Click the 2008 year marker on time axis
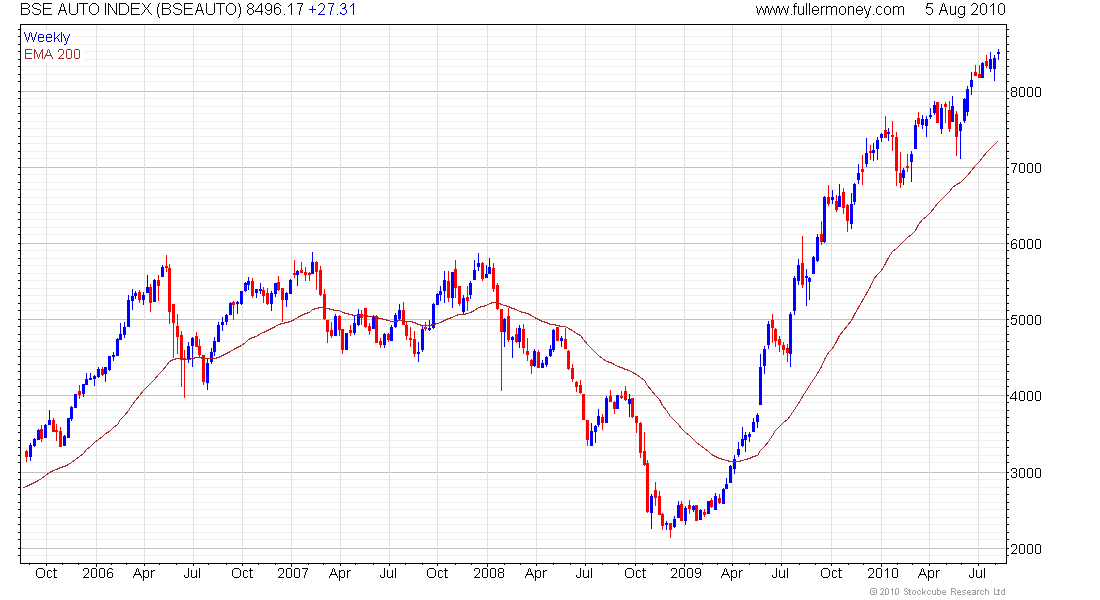1100x600 pixels. coord(489,573)
